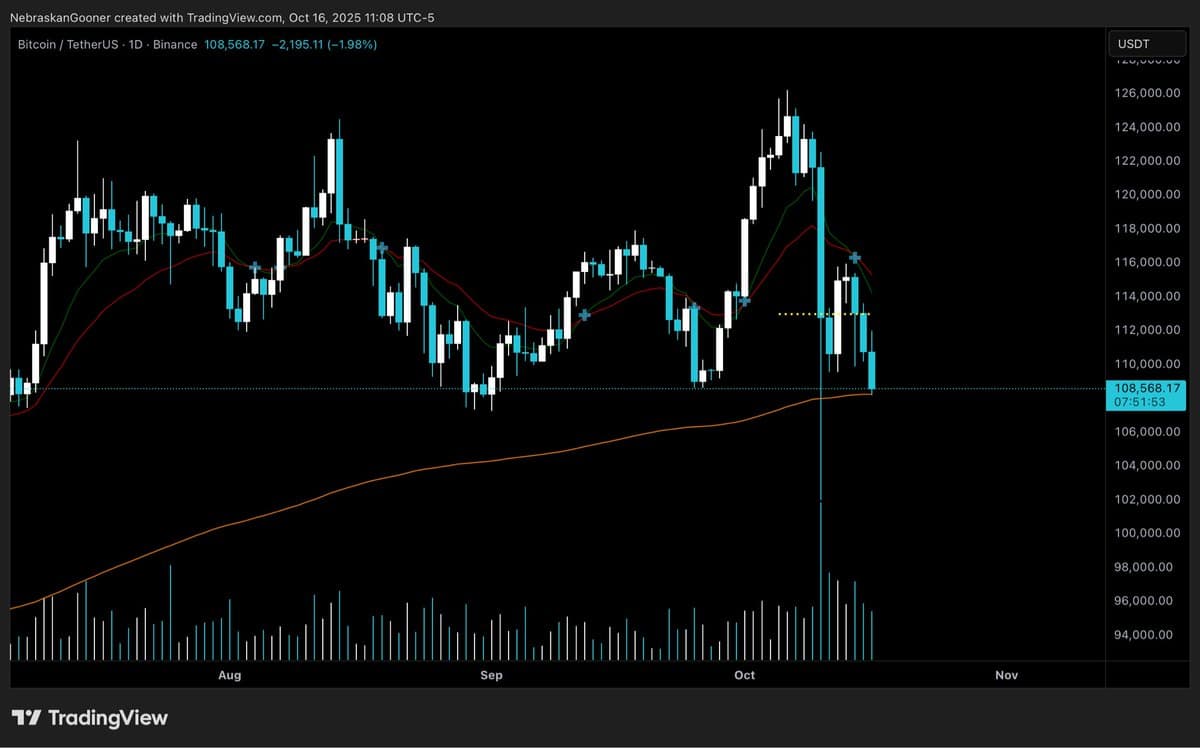Click the −1.98% change value in the legend
The width and height of the screenshot is (1200, 748).
(x=351, y=44)
